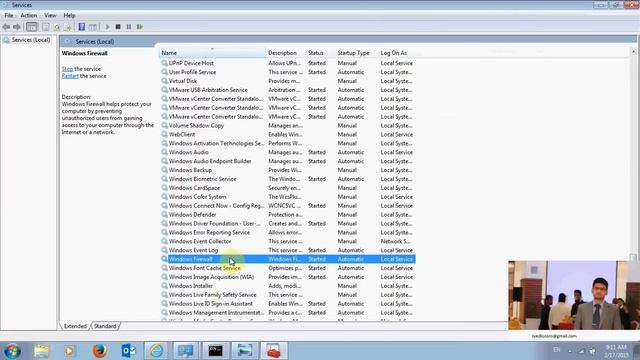The width and height of the screenshot is (640, 360).
Task: Select the Windows Biometric Service row
Action: [x=288, y=179]
